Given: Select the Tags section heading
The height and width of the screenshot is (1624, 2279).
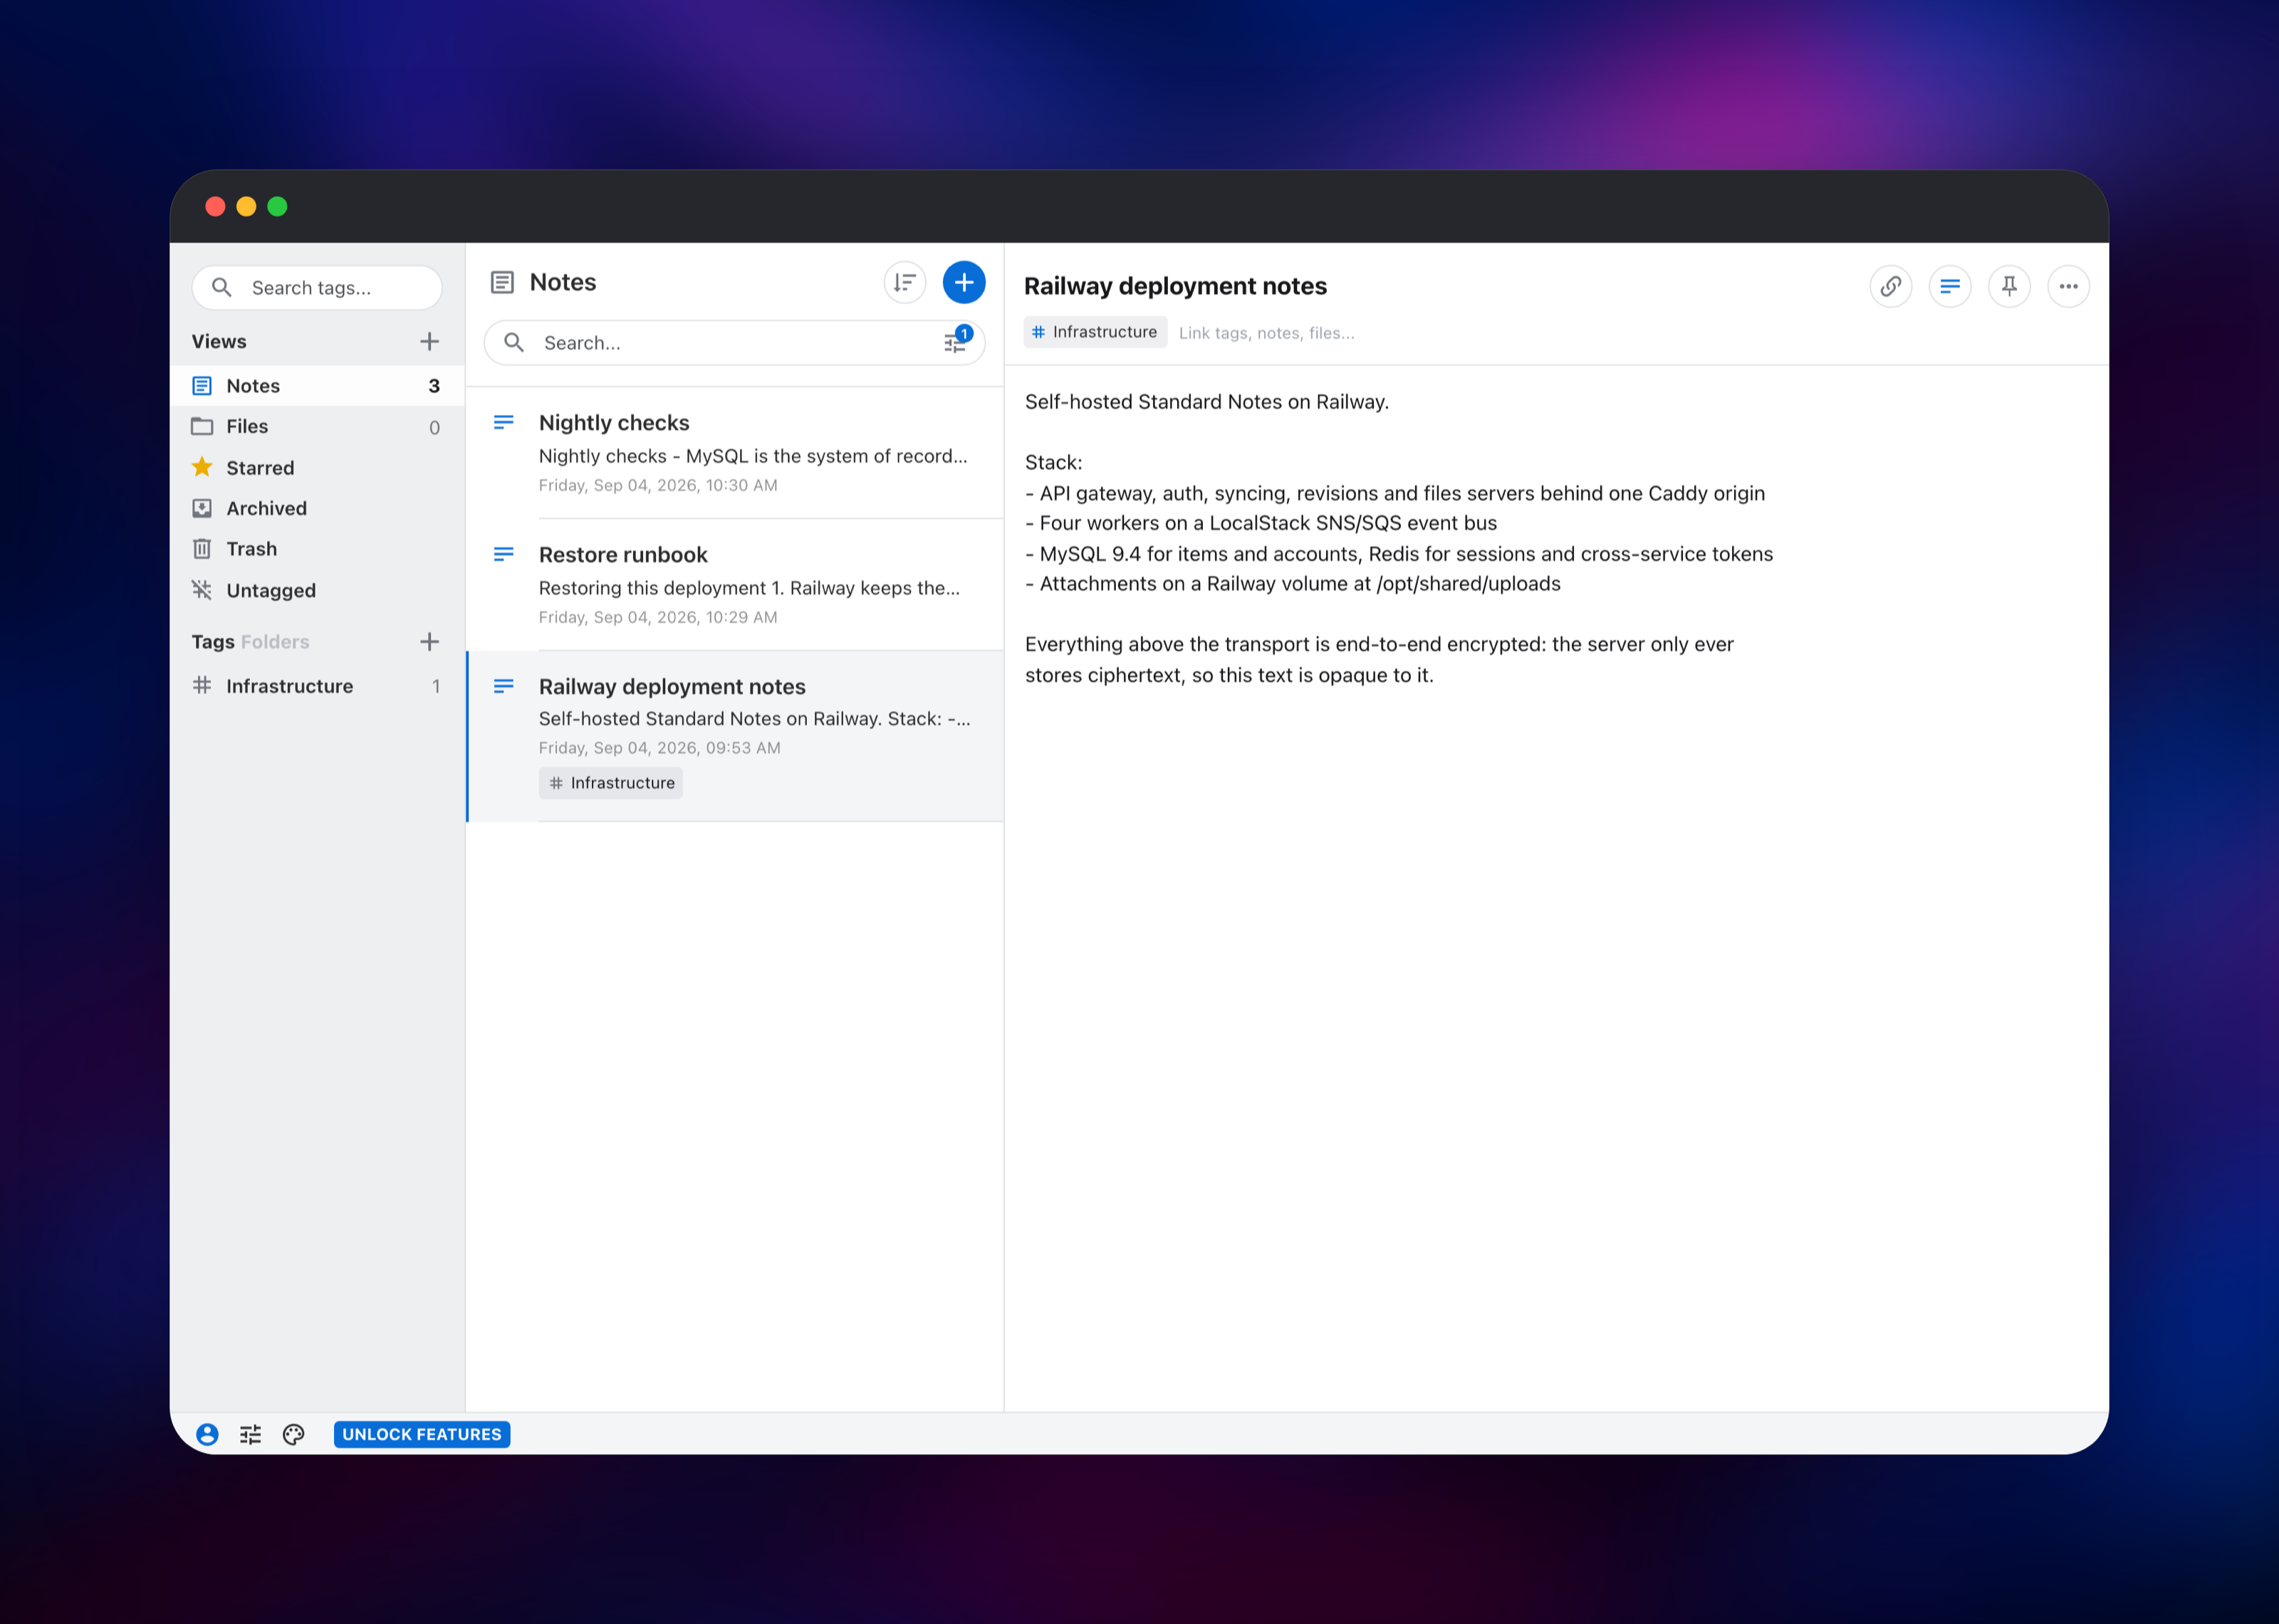Looking at the screenshot, I should [x=213, y=642].
